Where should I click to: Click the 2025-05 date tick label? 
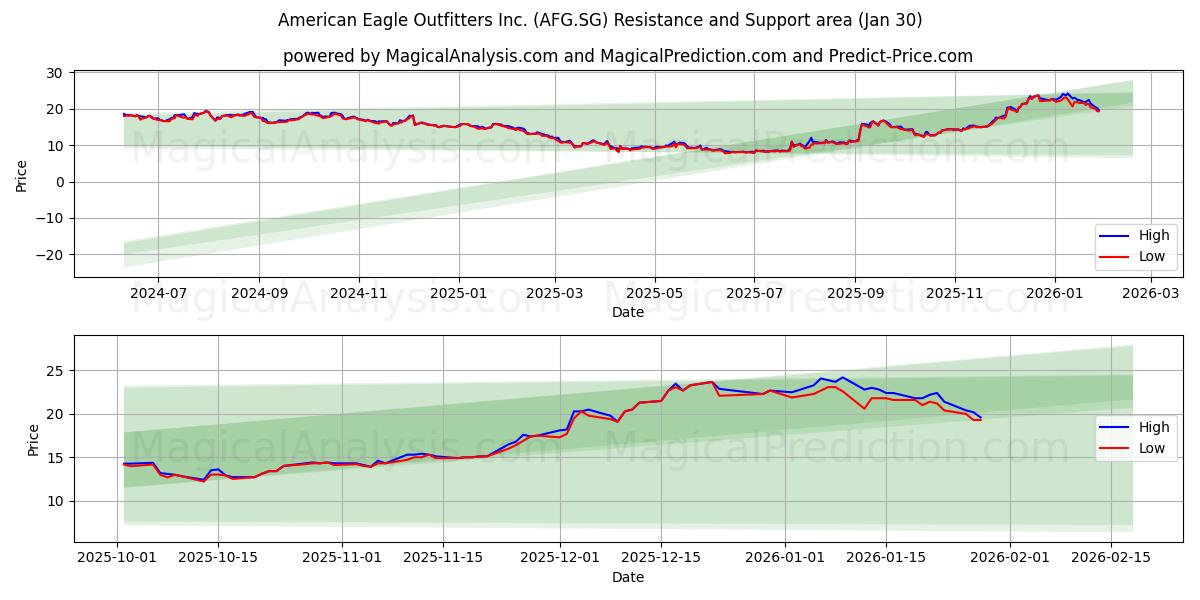[x=655, y=294]
